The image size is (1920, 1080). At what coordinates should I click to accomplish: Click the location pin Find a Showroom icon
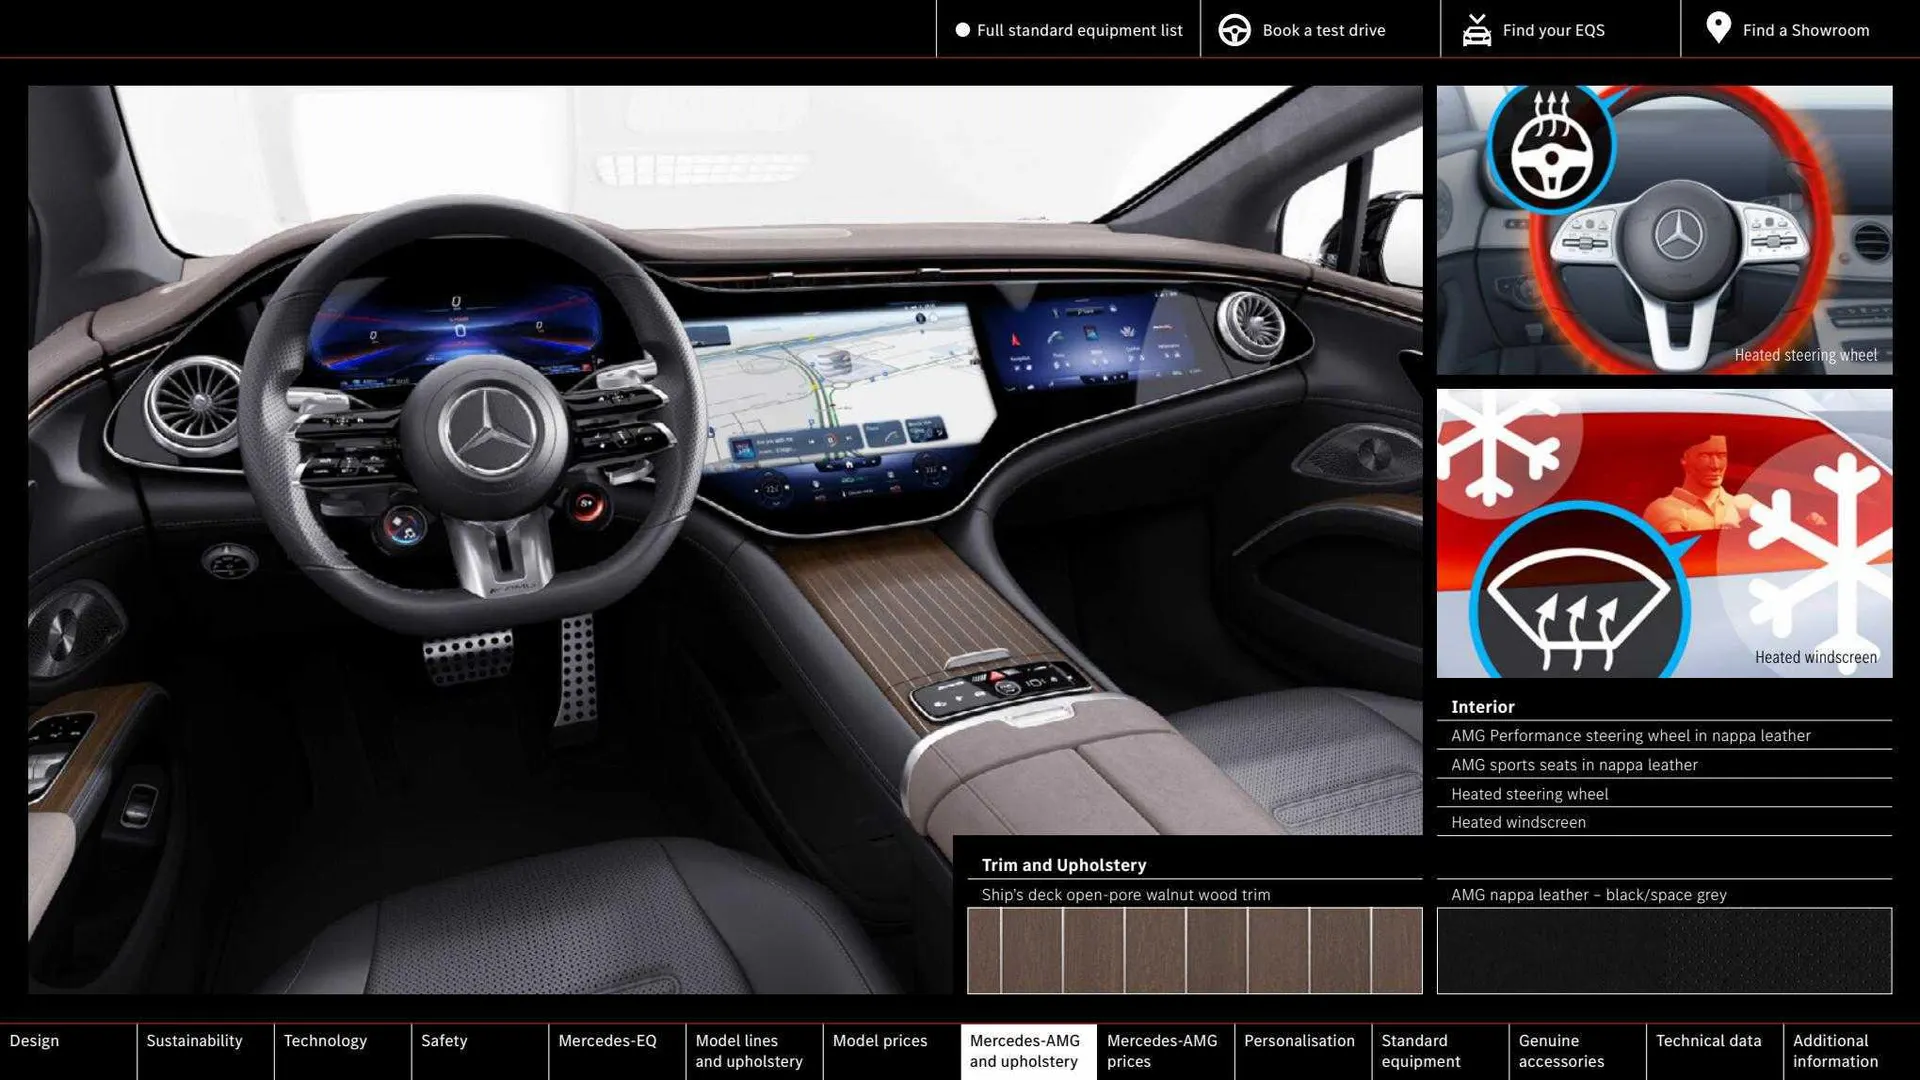click(x=1718, y=29)
